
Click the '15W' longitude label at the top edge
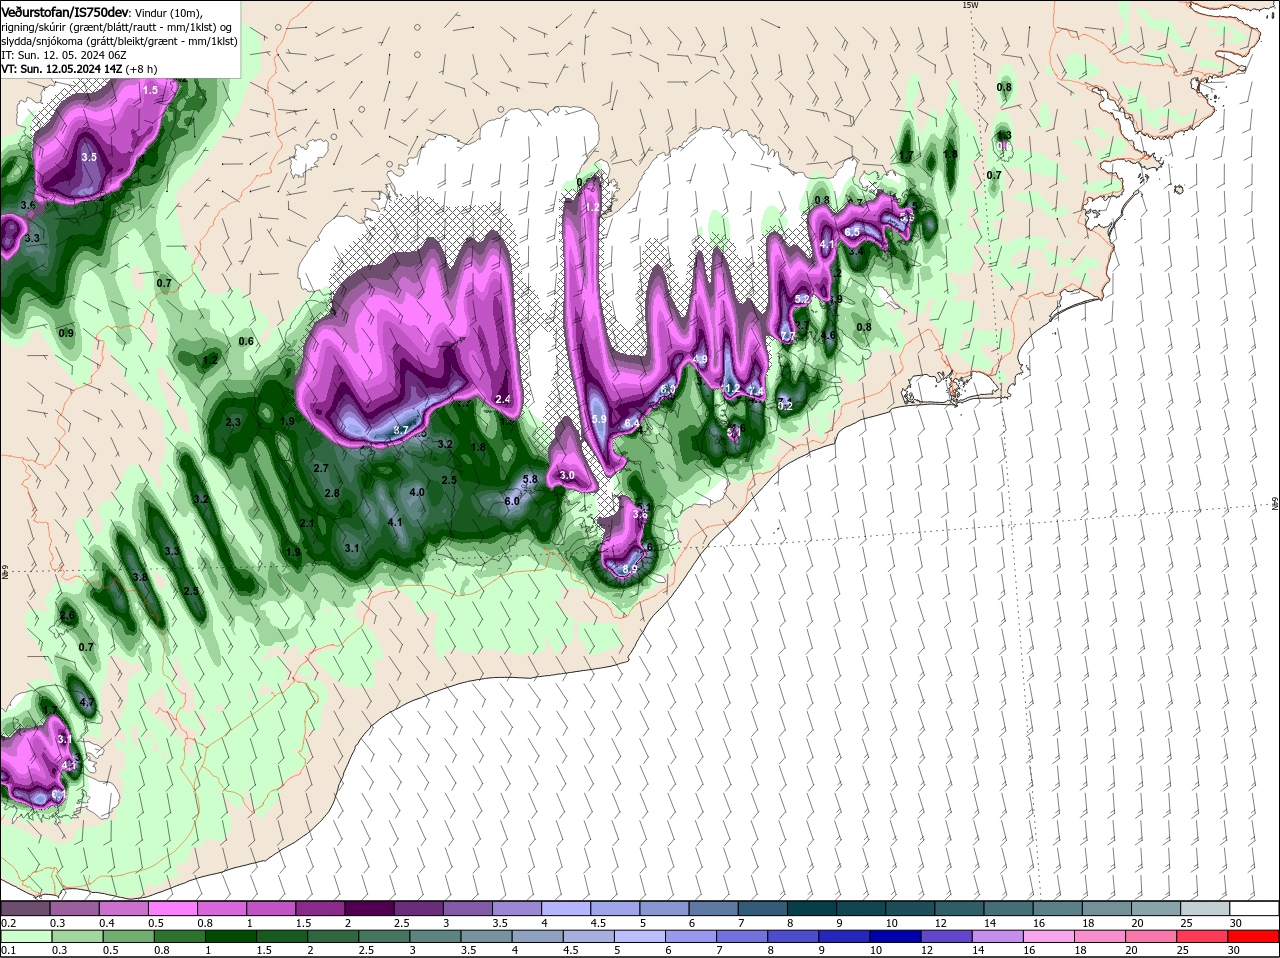pos(969,5)
